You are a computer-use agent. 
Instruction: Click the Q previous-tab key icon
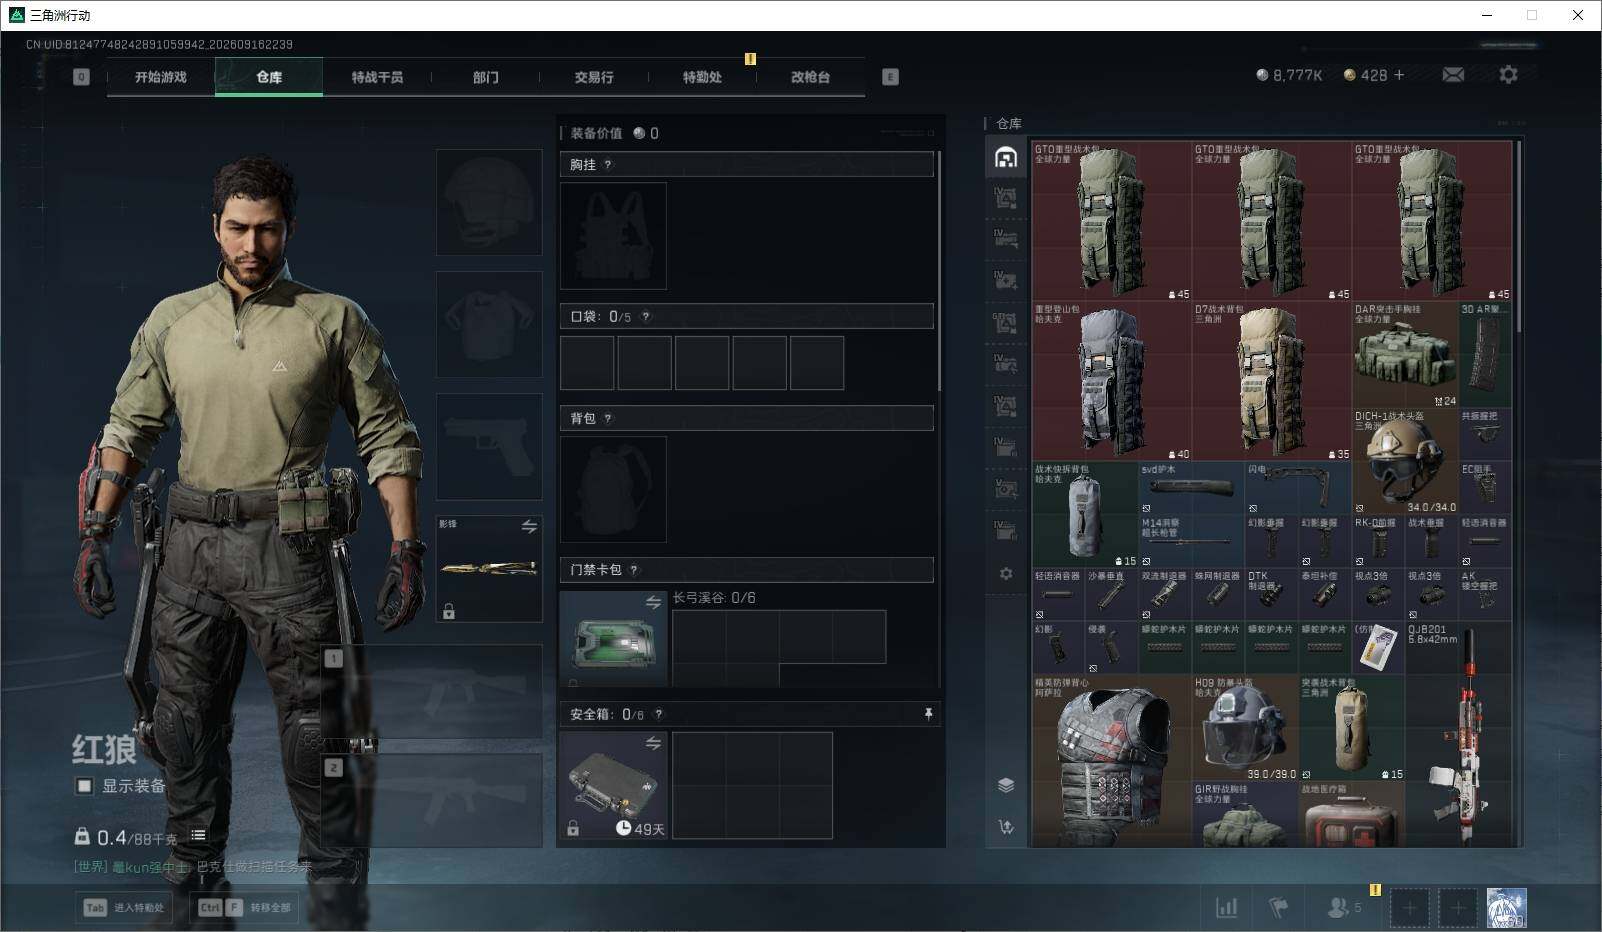pos(81,77)
